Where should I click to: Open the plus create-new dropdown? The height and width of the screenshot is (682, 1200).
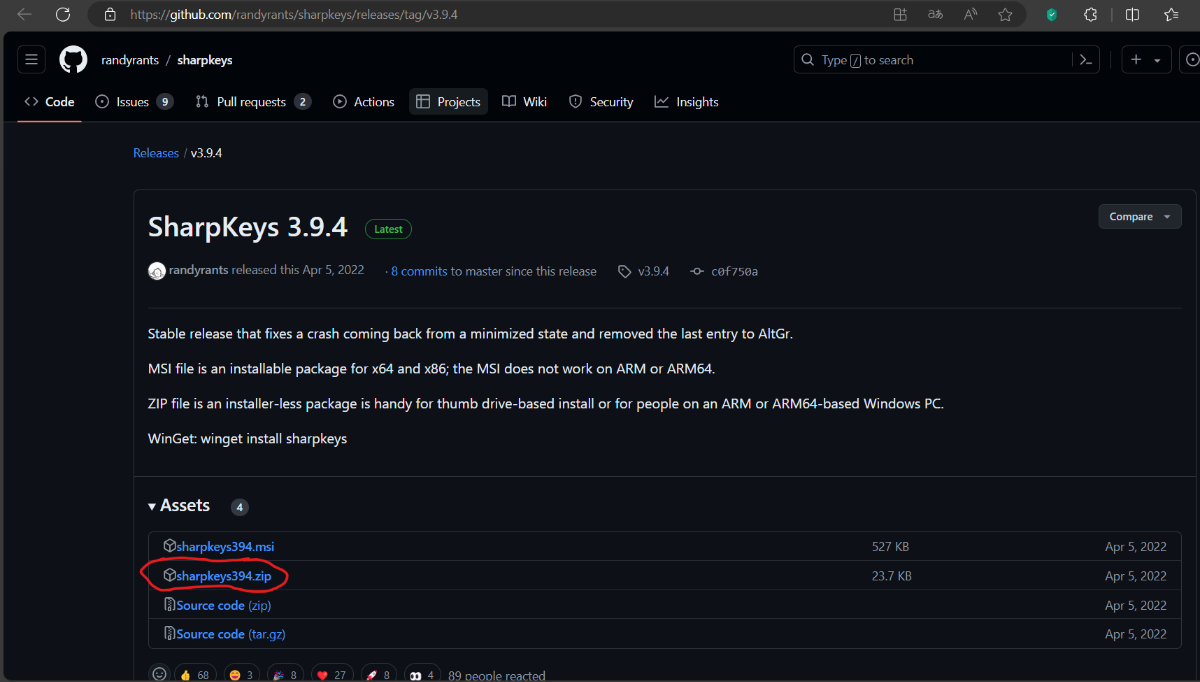(1146, 60)
